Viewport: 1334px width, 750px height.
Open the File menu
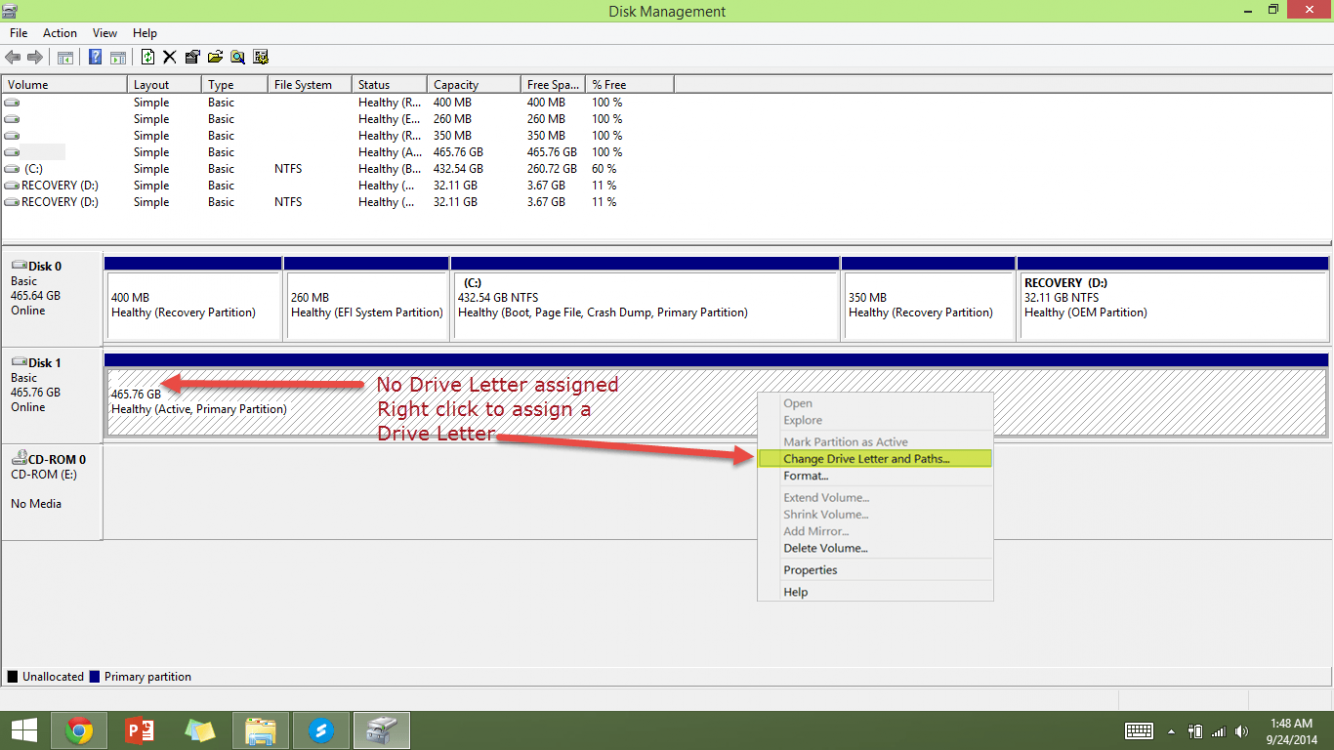19,33
